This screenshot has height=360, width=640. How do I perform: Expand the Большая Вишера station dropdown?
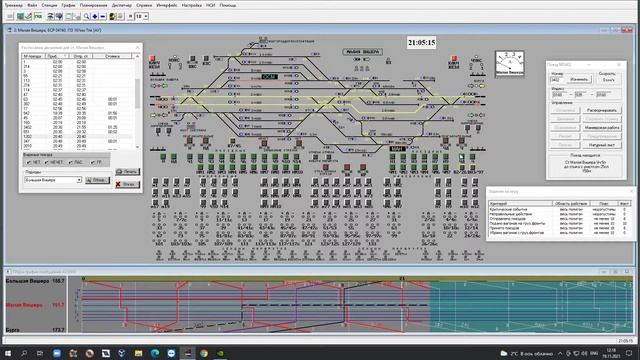coord(79,180)
